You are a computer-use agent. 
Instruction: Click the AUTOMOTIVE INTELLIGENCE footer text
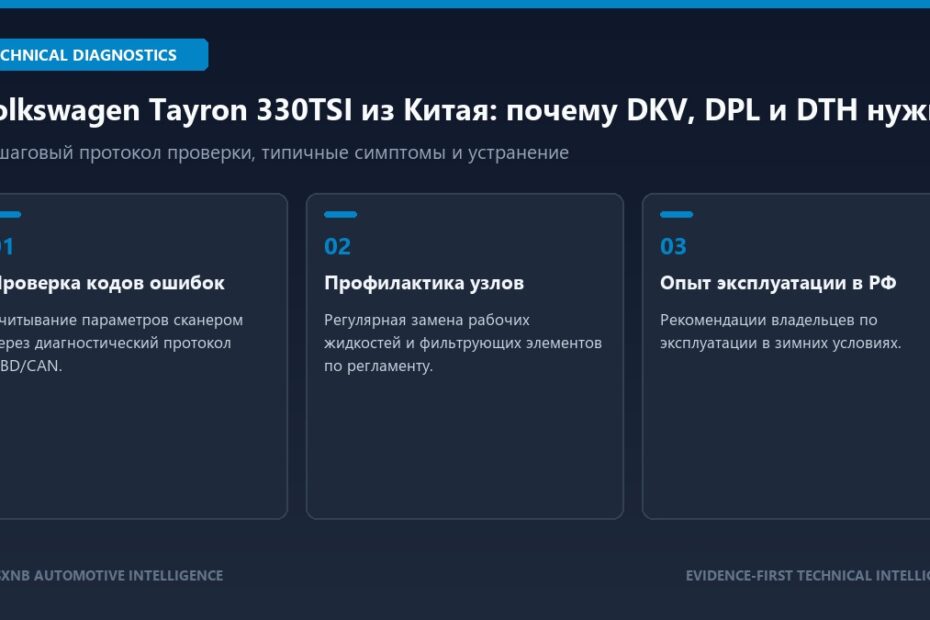[x=112, y=576]
